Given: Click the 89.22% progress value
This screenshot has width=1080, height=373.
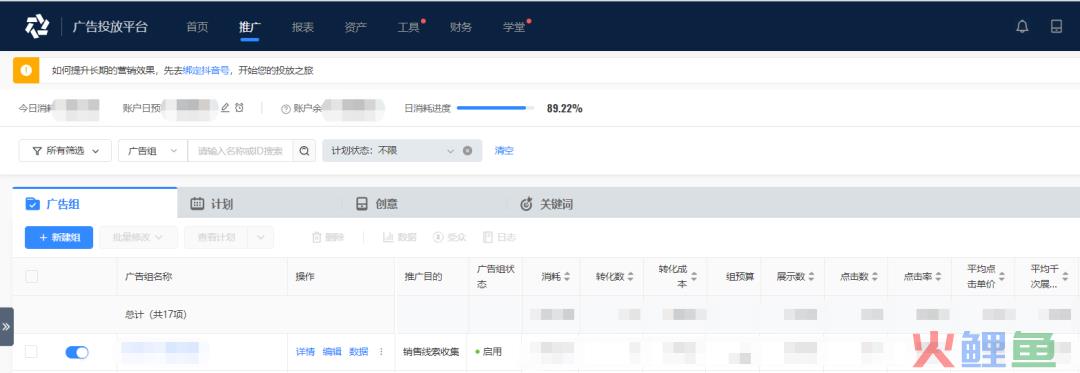Looking at the screenshot, I should pos(565,108).
